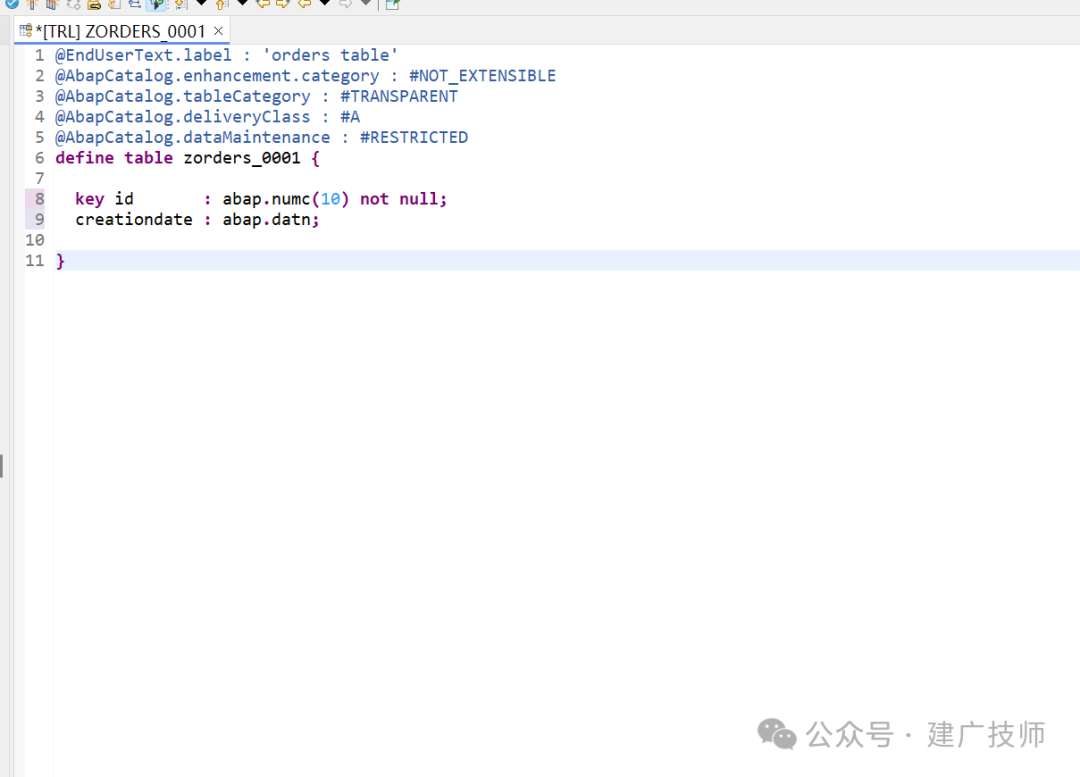The image size is (1080, 777).
Task: Click the #NOT_EXTENSIBLE value
Action: tap(482, 76)
